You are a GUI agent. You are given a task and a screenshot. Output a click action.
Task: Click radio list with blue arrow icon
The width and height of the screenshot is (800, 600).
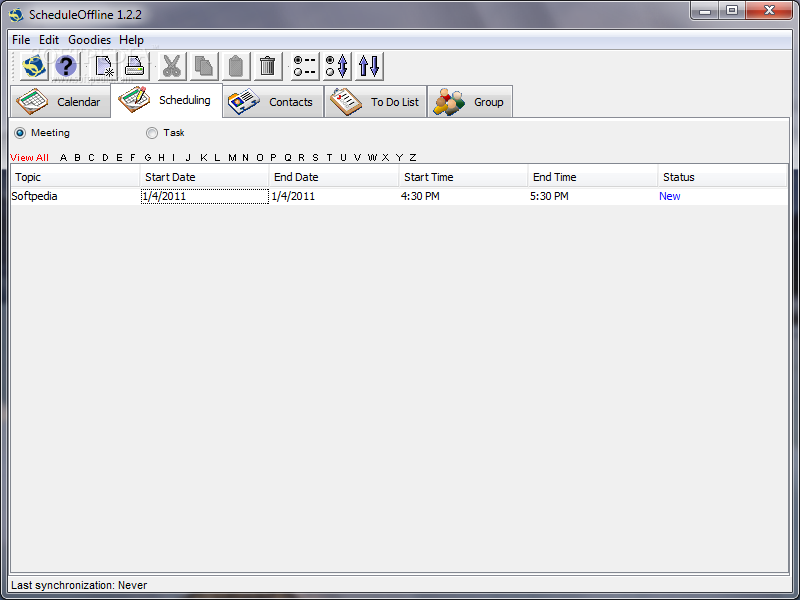337,66
